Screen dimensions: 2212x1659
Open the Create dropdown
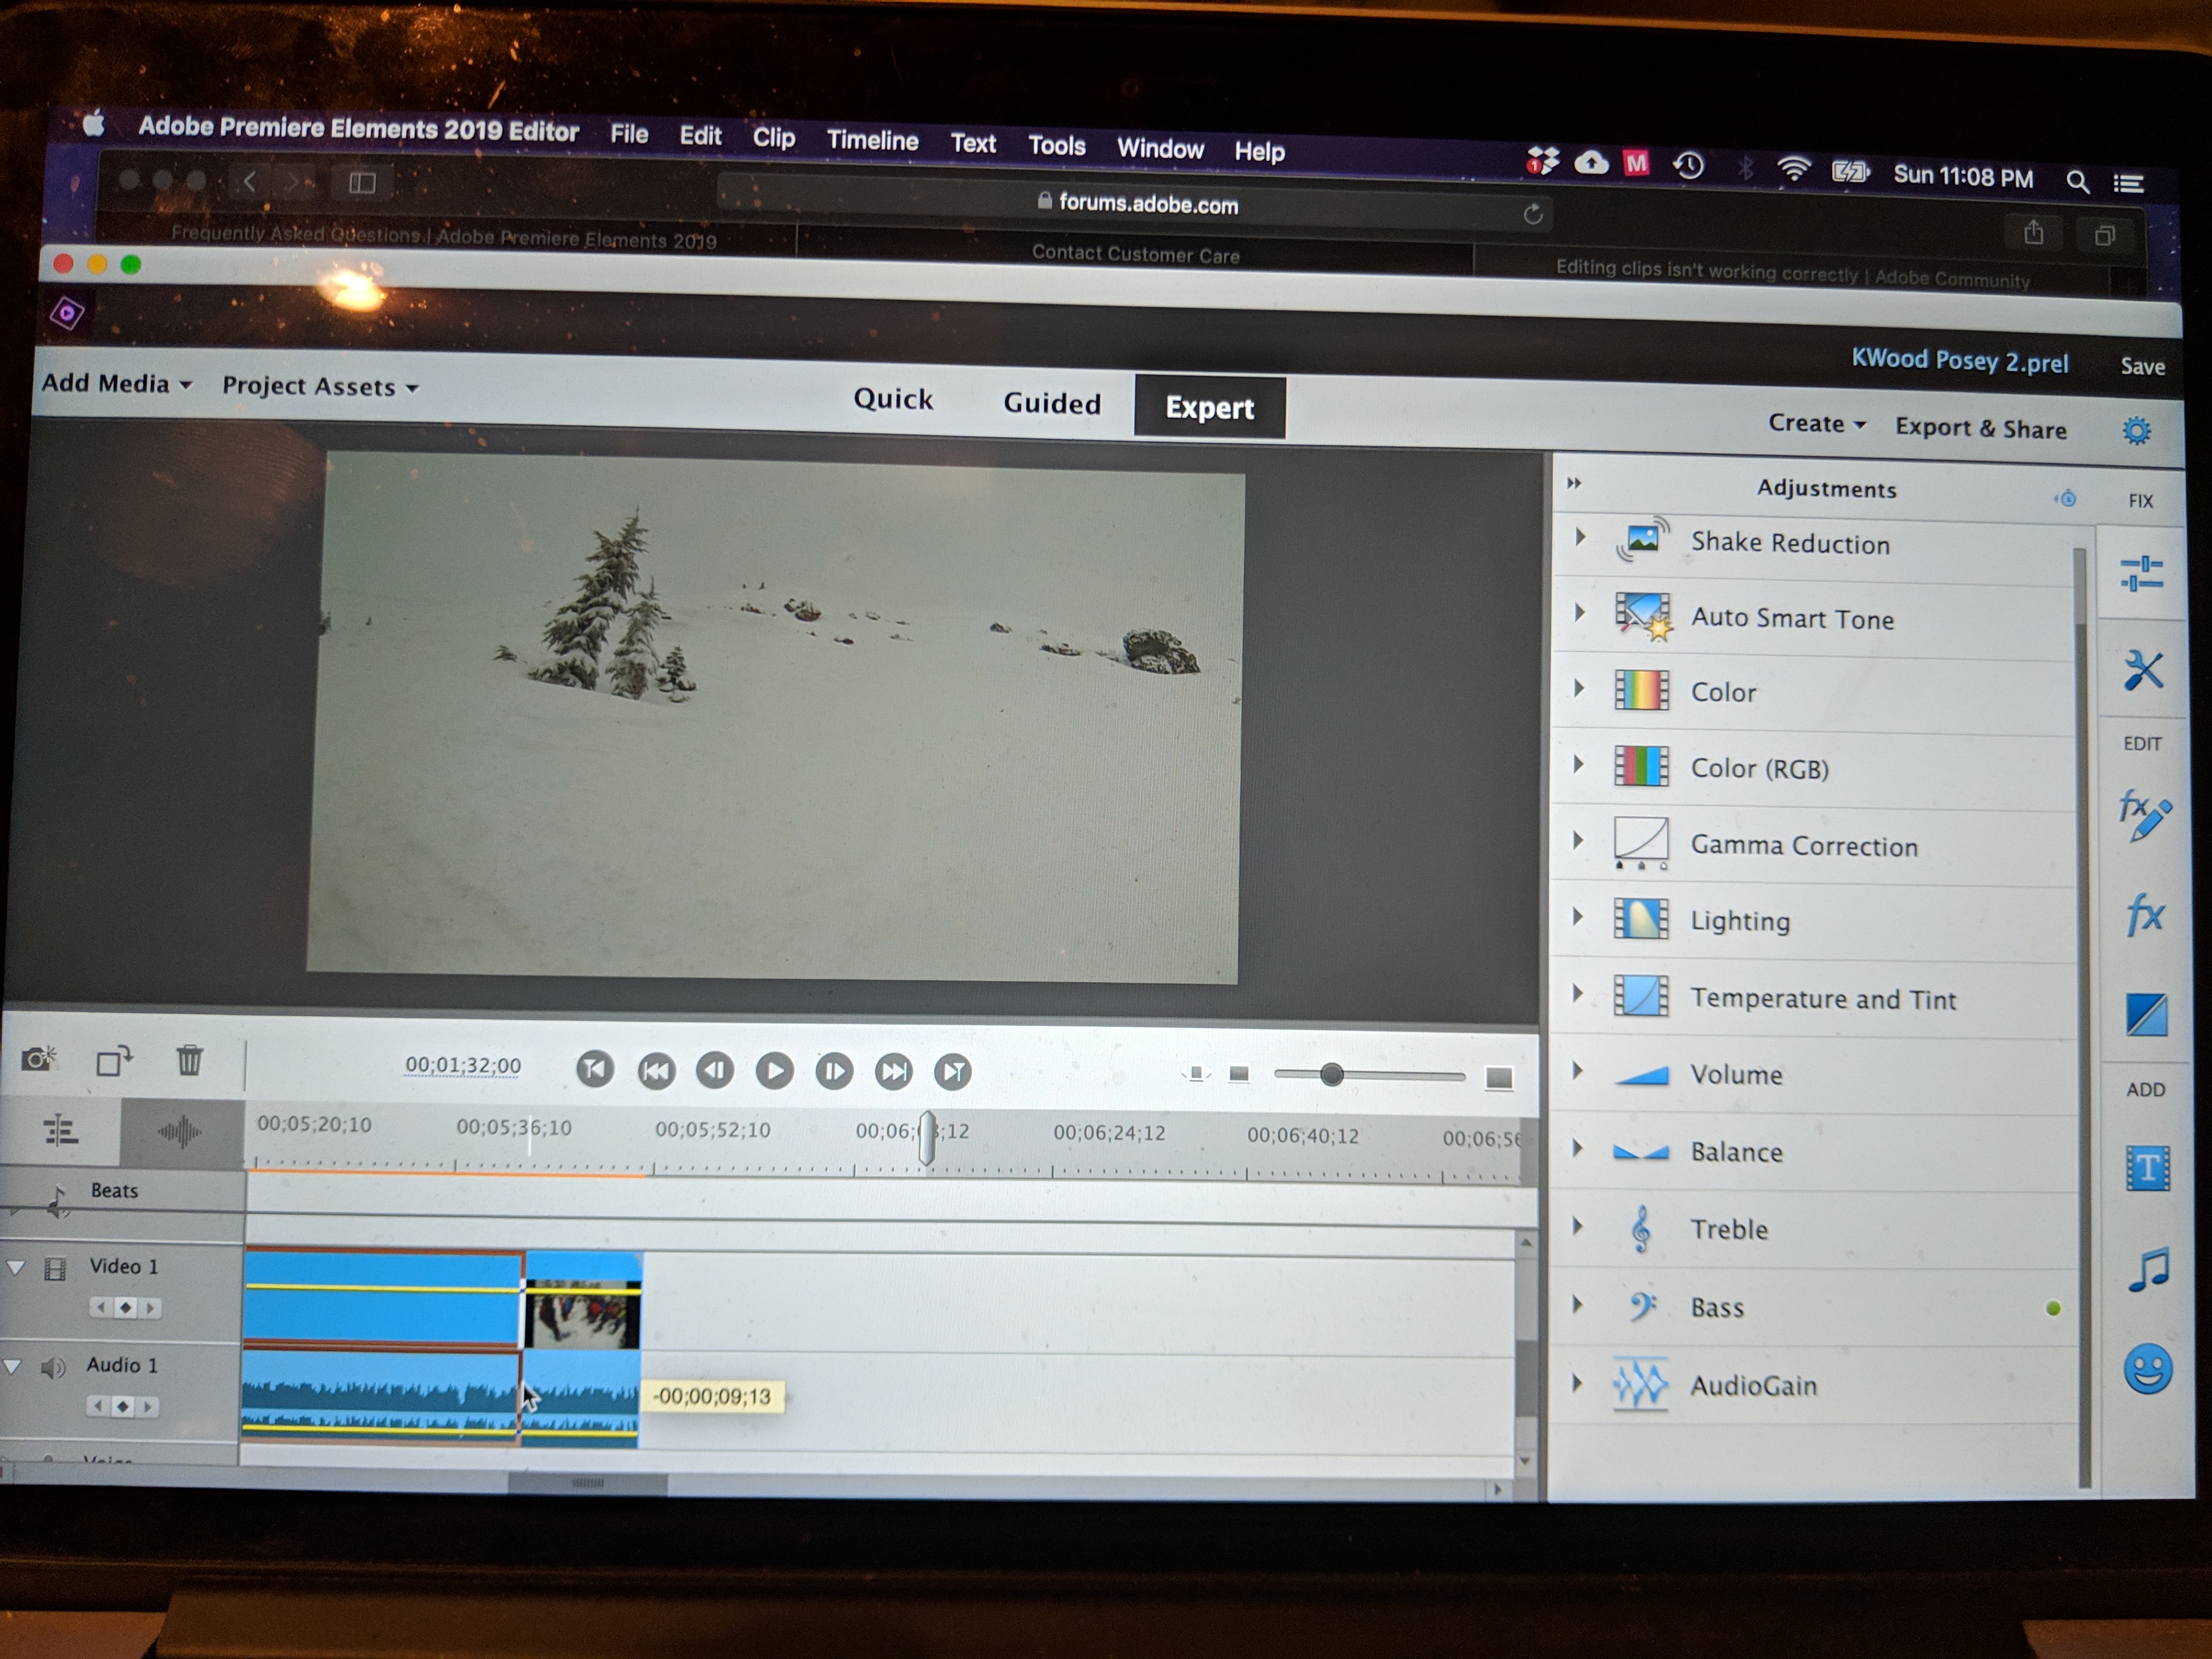pos(1817,424)
